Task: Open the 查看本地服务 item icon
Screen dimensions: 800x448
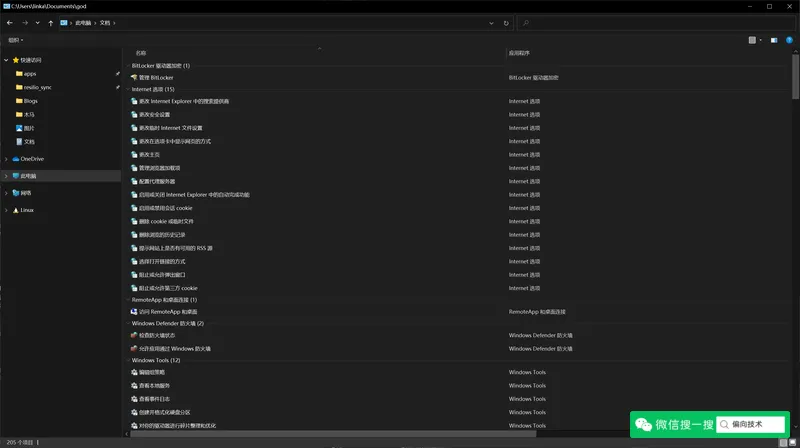Action: pyautogui.click(x=134, y=386)
